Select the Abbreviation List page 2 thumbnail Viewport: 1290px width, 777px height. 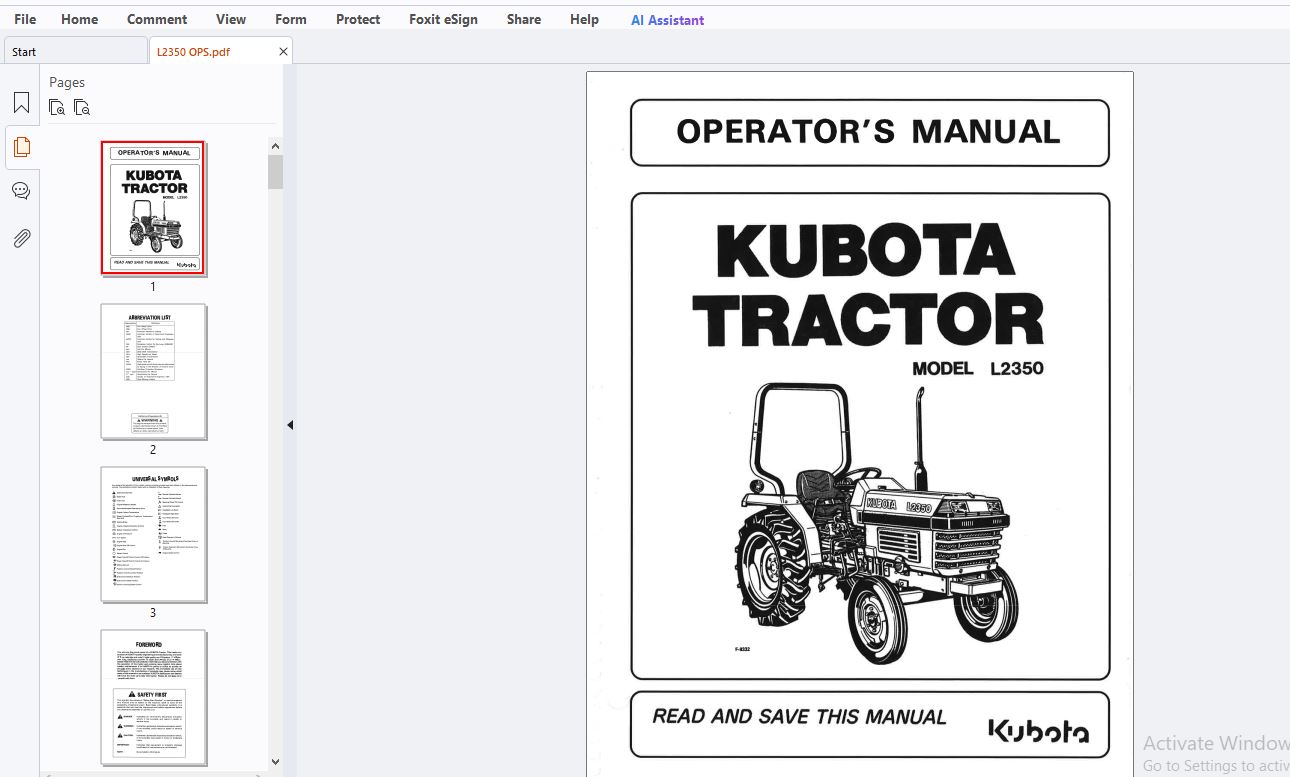[x=153, y=371]
